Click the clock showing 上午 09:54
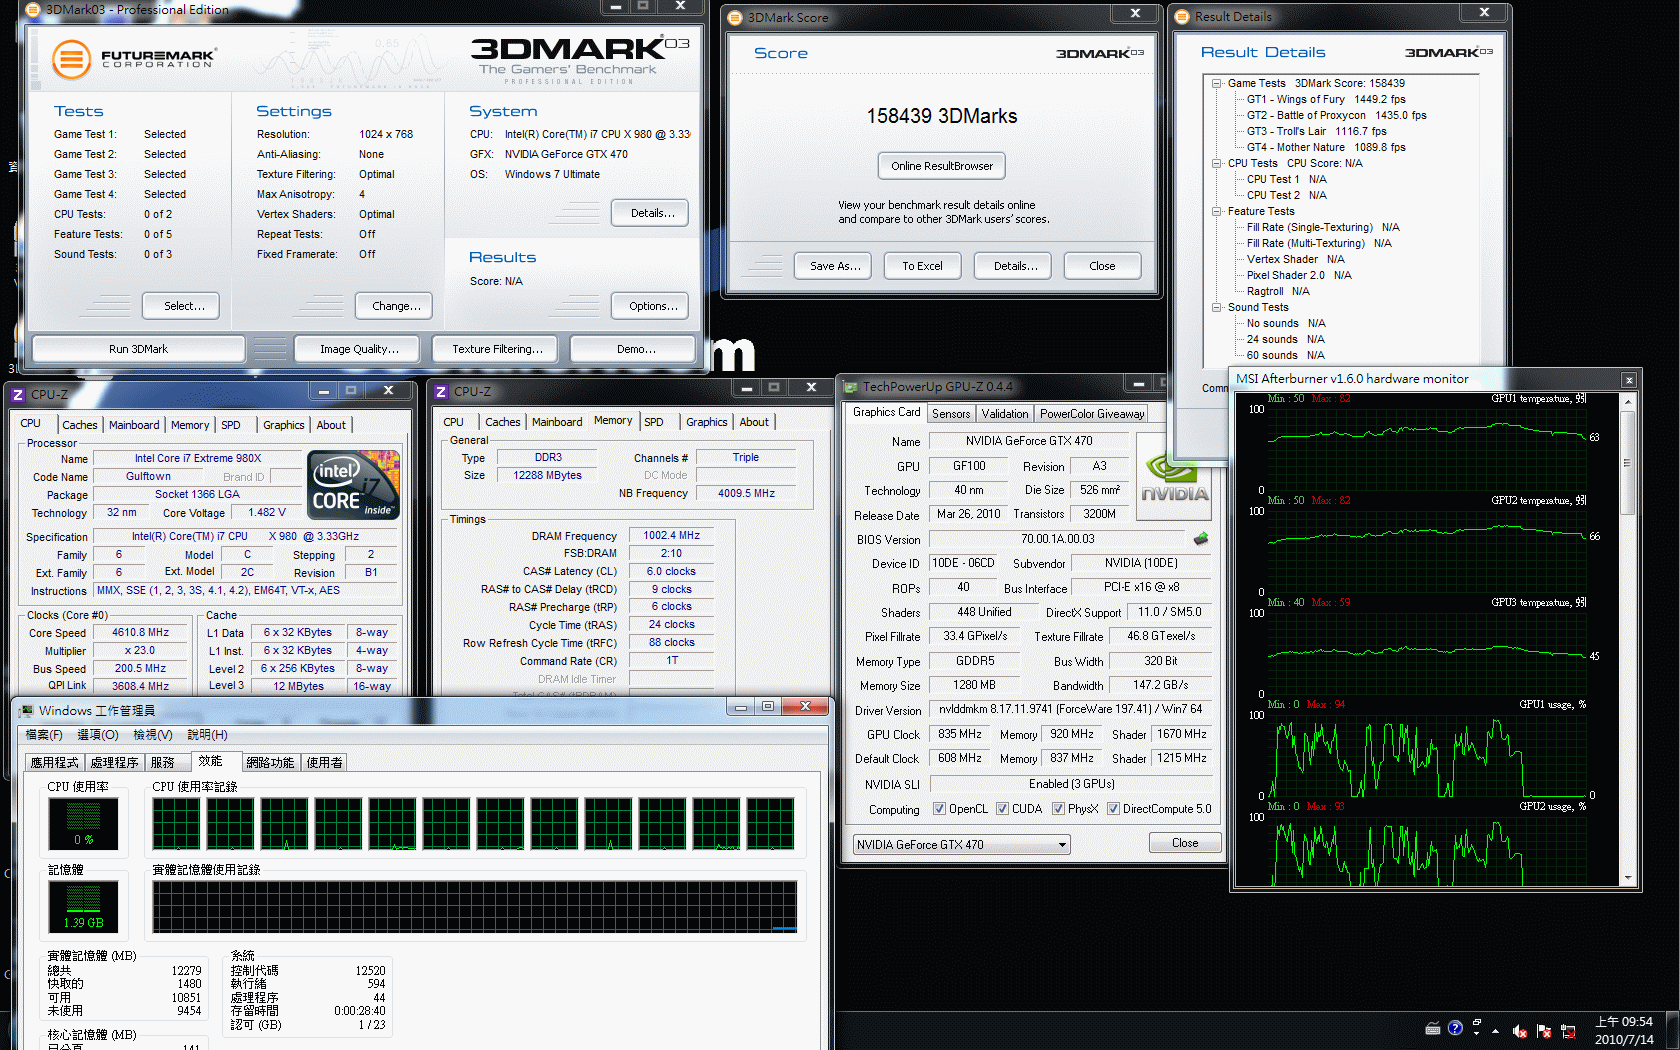 pos(1624,1022)
